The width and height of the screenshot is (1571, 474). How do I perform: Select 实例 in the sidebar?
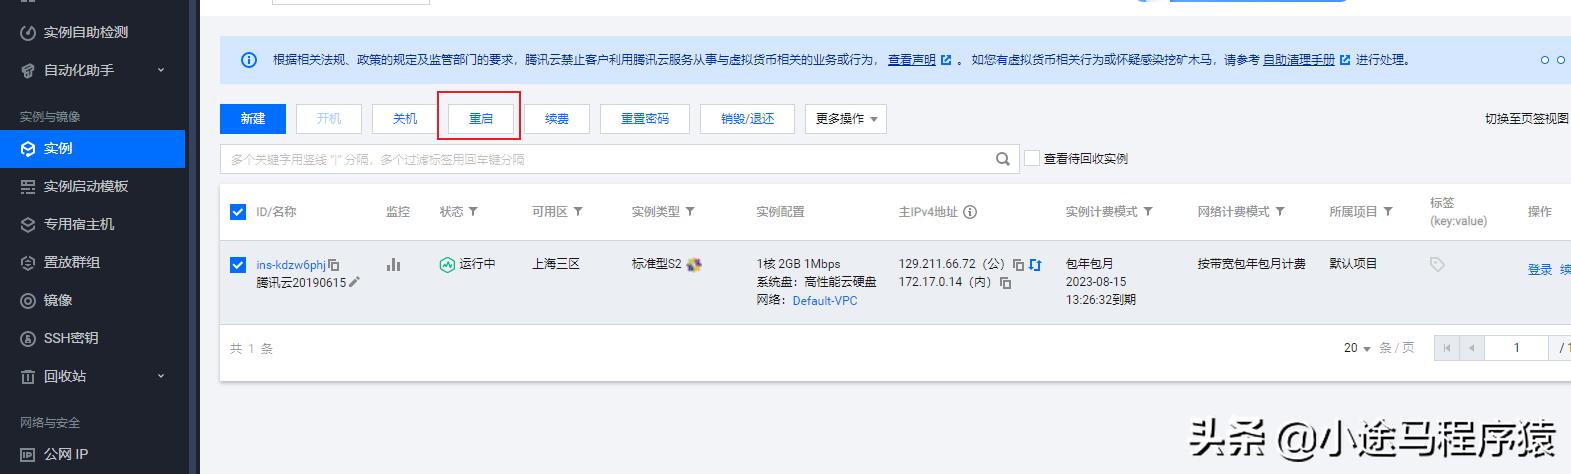pyautogui.click(x=92, y=148)
